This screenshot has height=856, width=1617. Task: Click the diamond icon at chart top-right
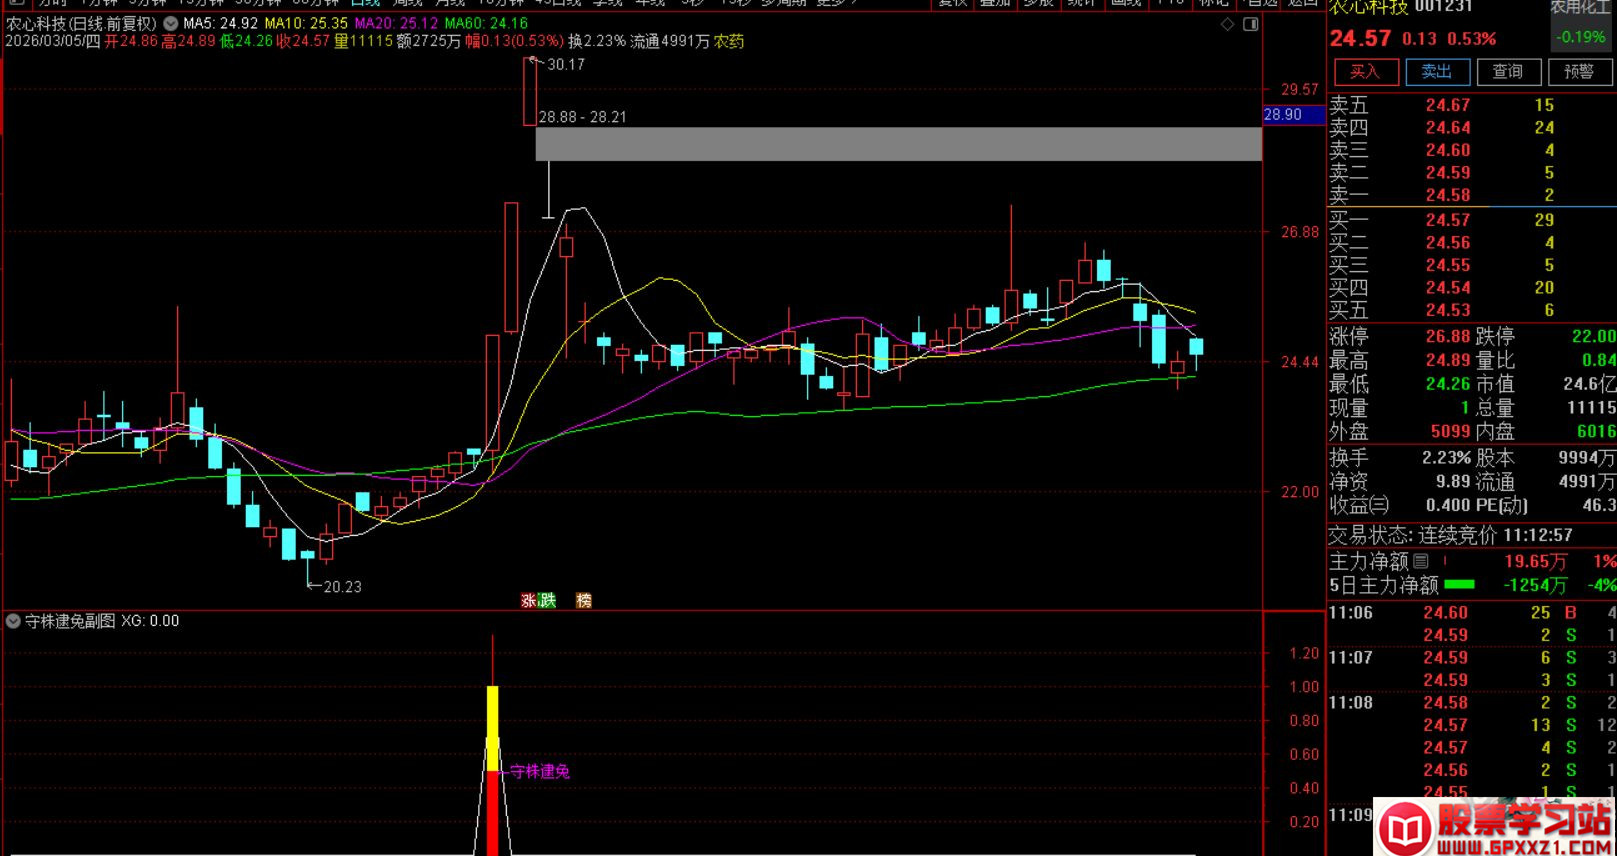point(1228,24)
